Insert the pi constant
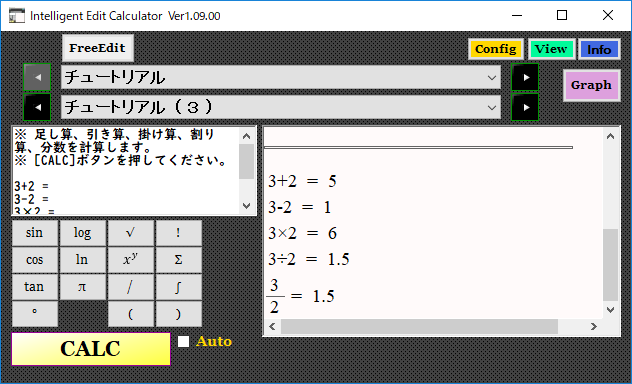Image resolution: width=632 pixels, height=384 pixels. pos(83,286)
